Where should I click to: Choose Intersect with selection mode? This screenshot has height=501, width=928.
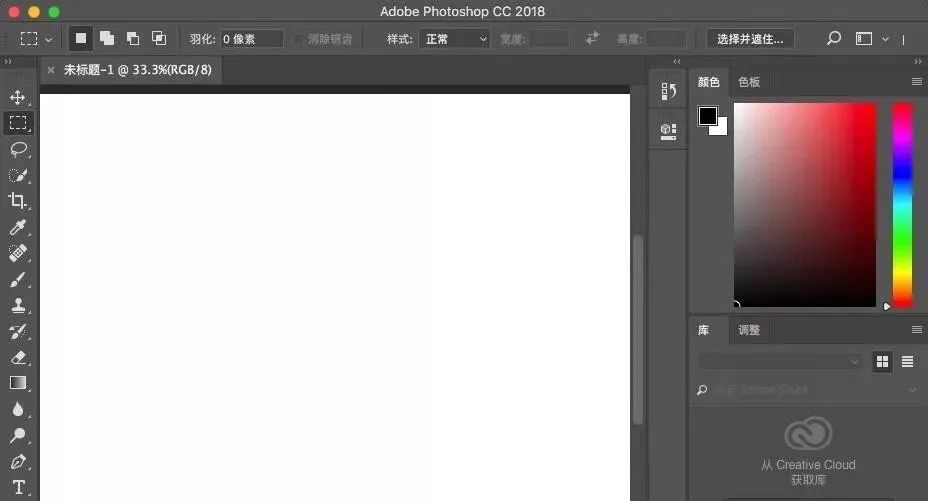pyautogui.click(x=159, y=38)
